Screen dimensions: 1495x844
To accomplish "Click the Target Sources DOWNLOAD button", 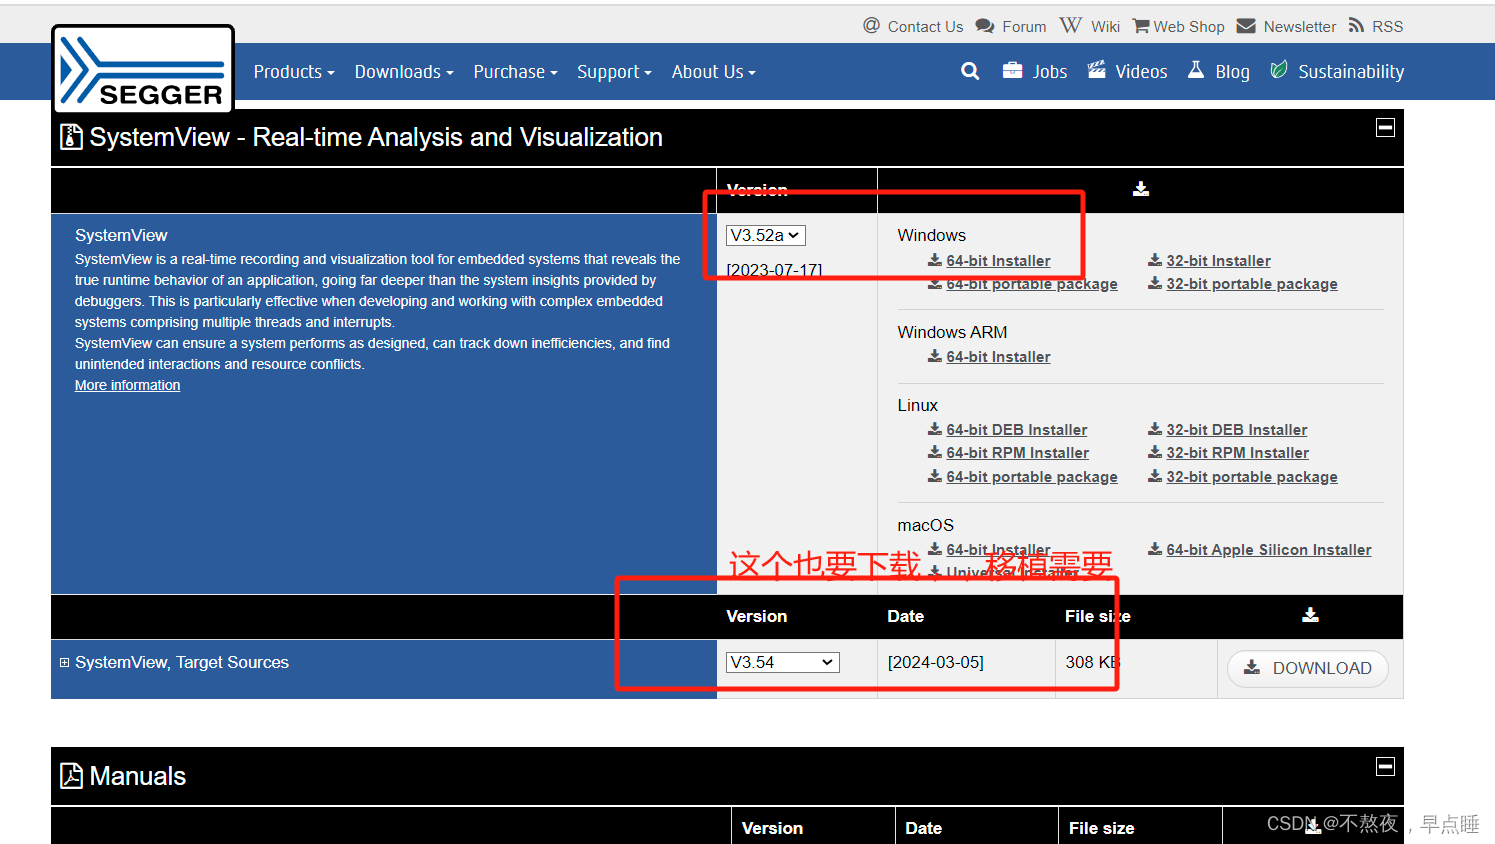I will (x=1307, y=668).
